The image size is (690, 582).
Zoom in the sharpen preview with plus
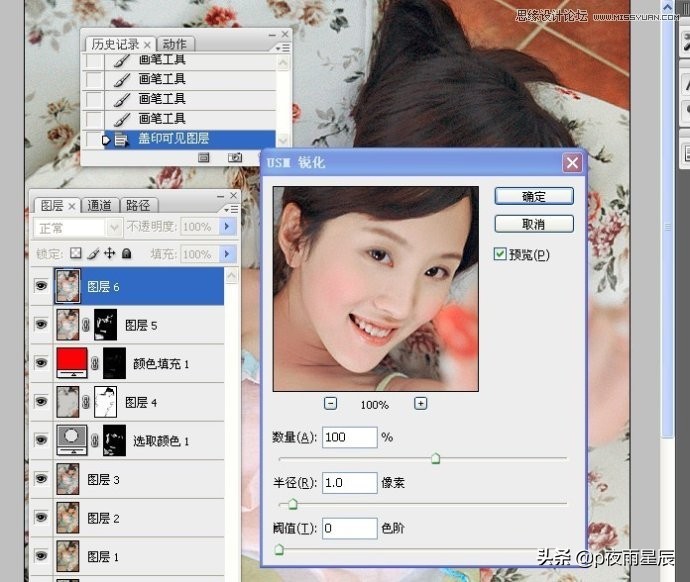[x=420, y=403]
